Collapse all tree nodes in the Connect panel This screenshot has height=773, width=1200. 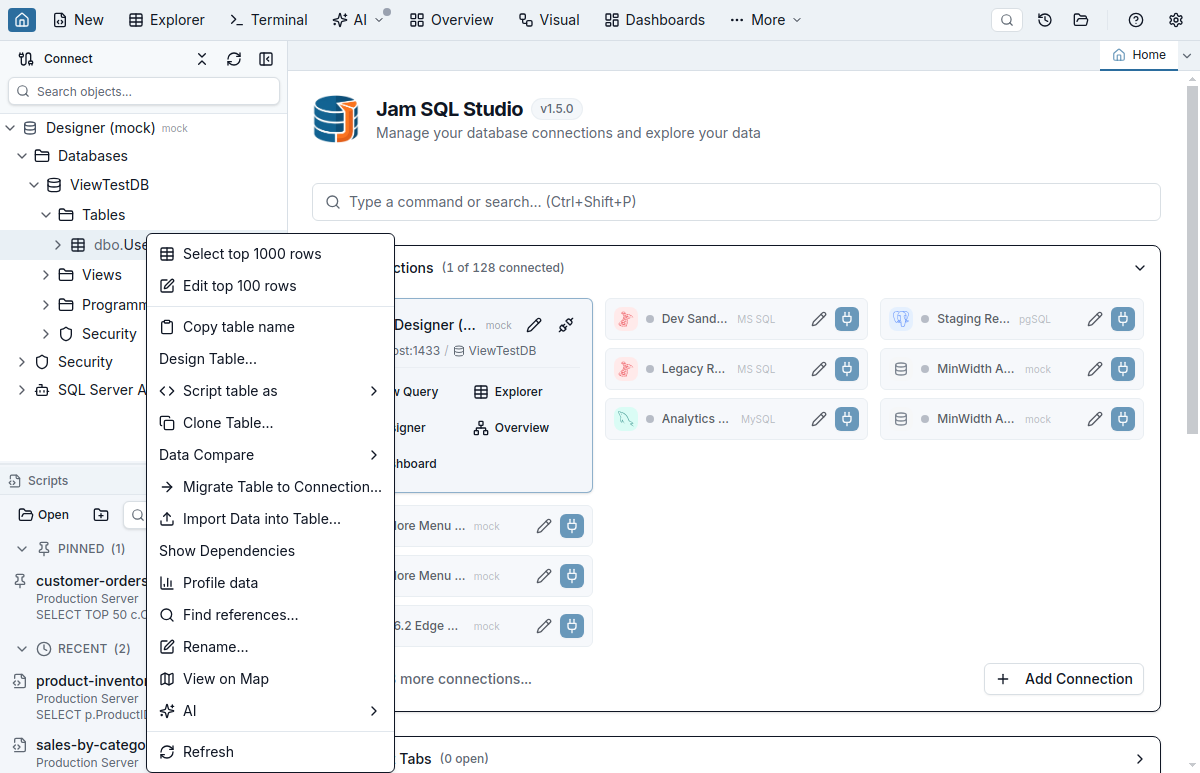point(202,59)
